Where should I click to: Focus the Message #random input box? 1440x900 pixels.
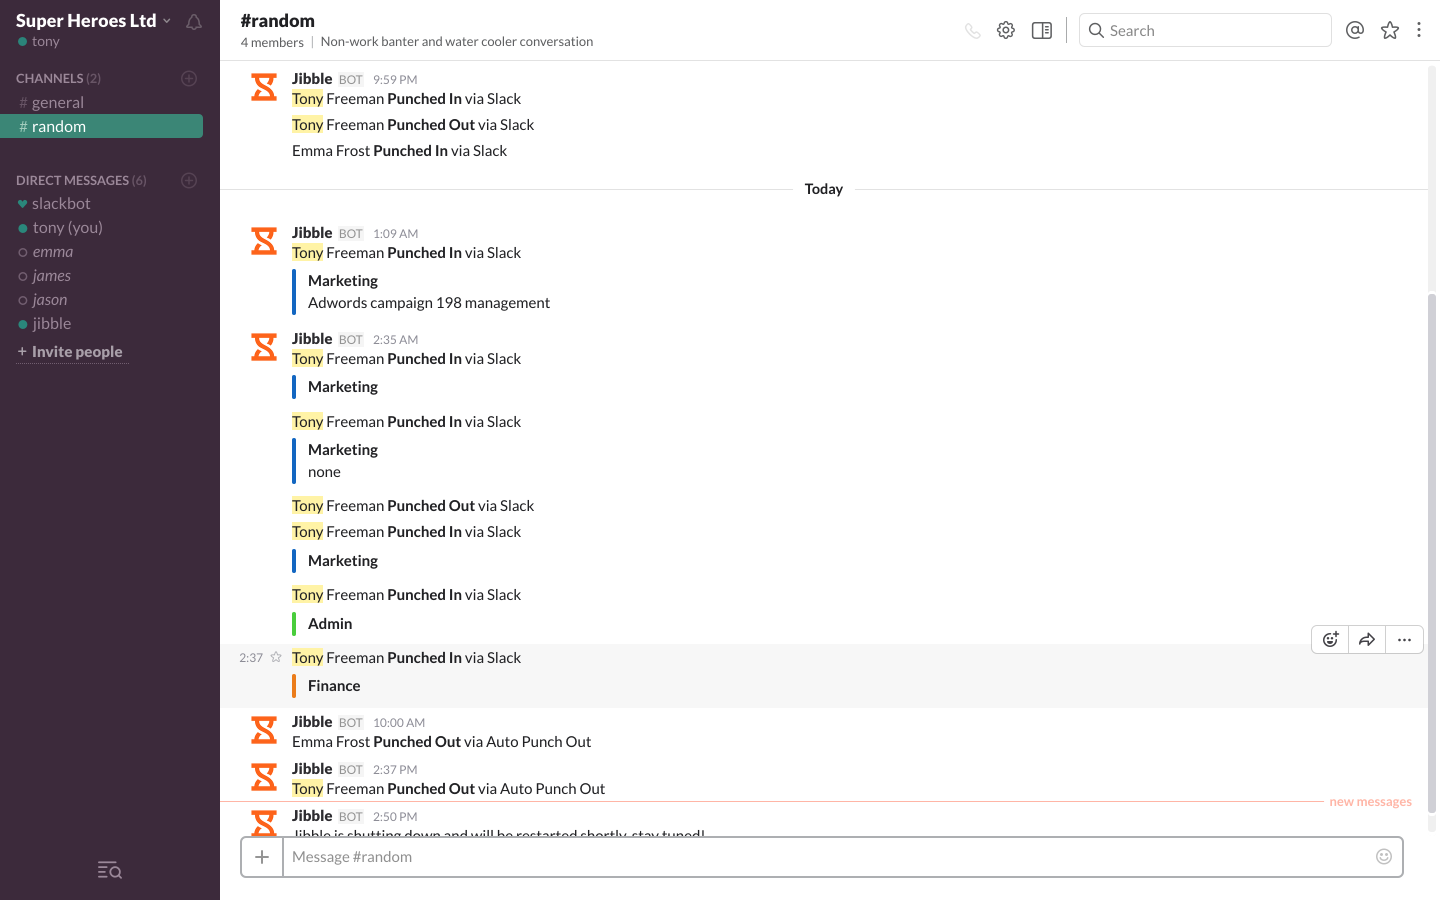(x=825, y=857)
